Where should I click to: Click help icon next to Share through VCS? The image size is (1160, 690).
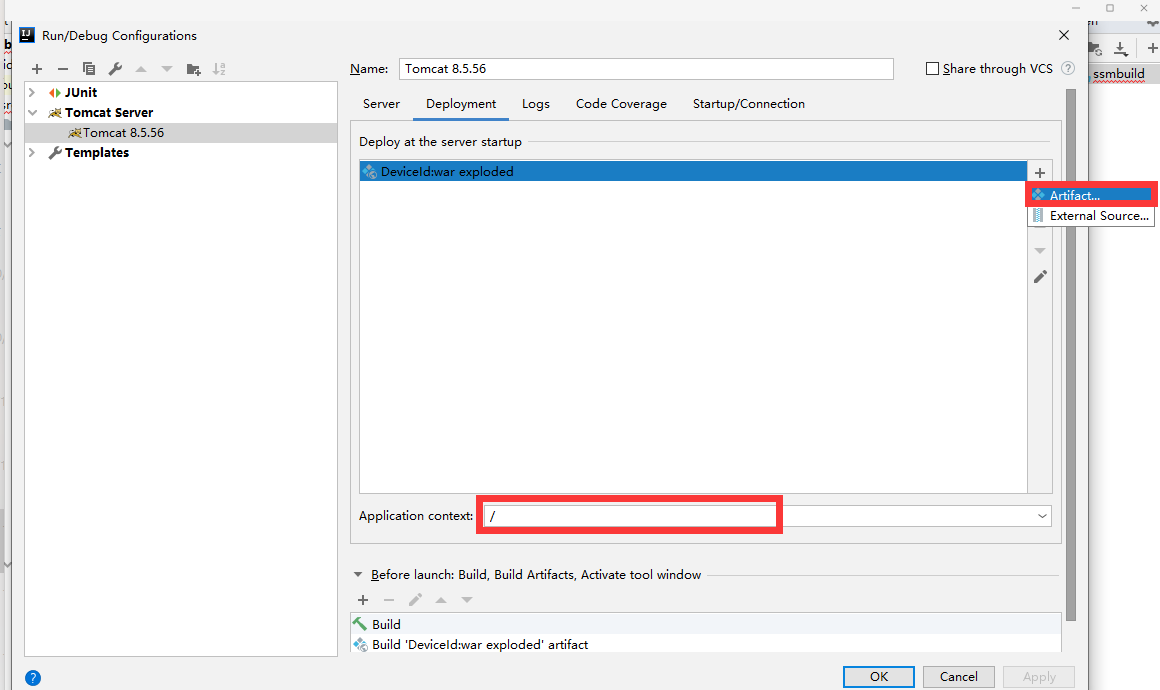1068,68
